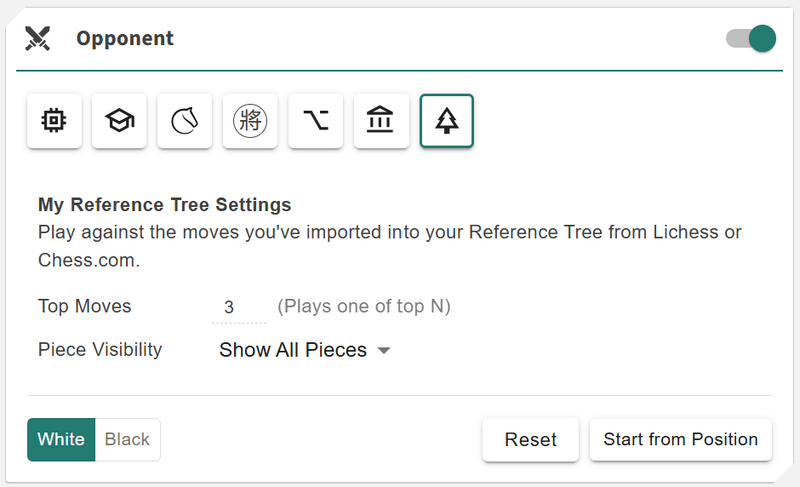The height and width of the screenshot is (487, 800).
Task: Select the Reference Tree pine icon
Action: point(447,121)
